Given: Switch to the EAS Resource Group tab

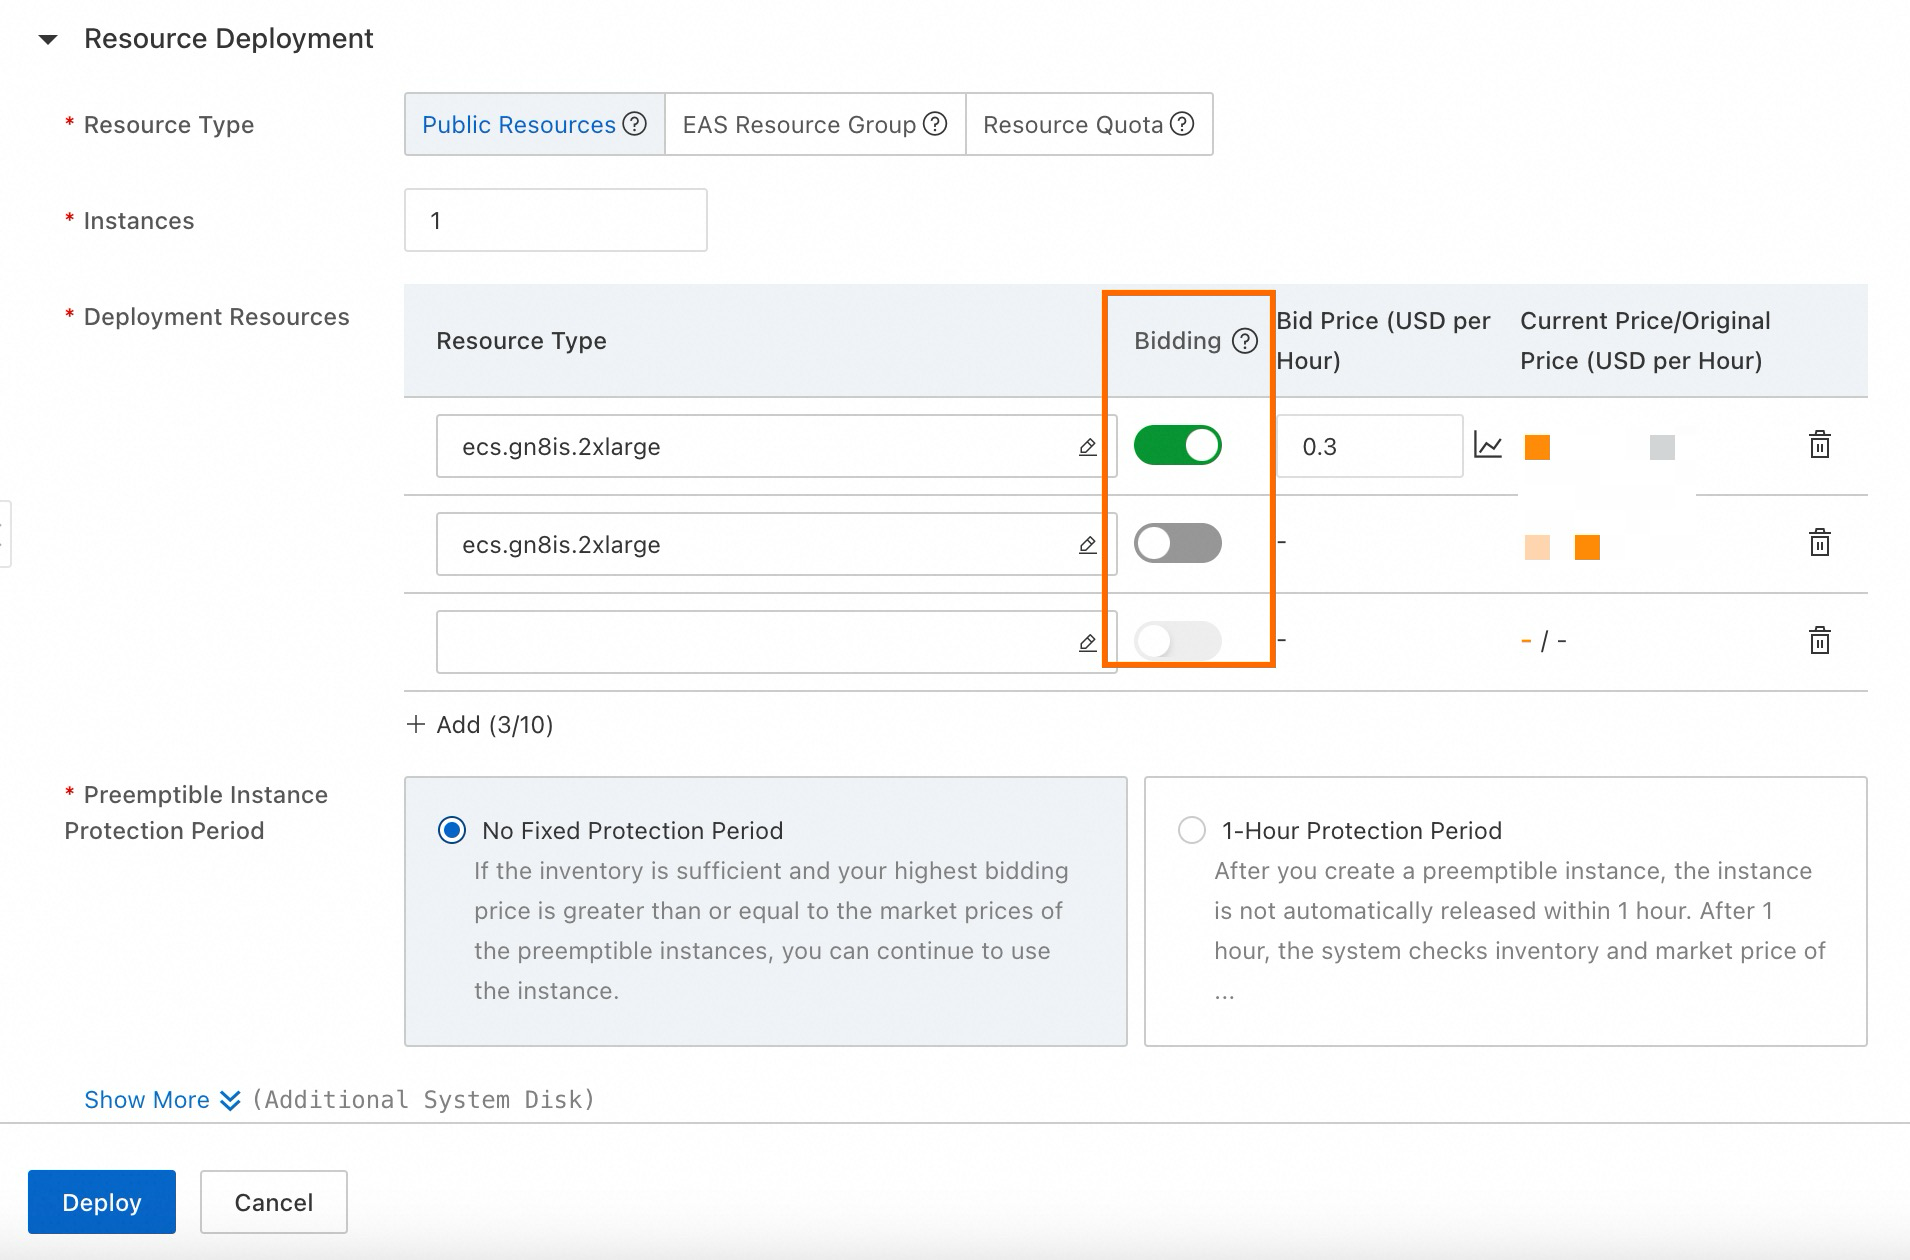Looking at the screenshot, I should click(799, 125).
